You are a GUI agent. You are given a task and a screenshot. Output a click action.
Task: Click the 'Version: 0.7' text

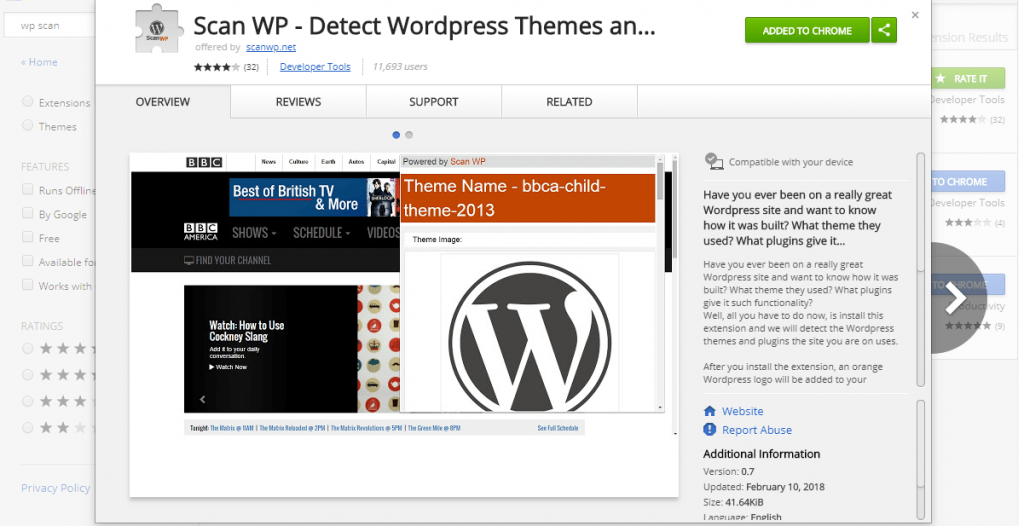[x=729, y=471]
